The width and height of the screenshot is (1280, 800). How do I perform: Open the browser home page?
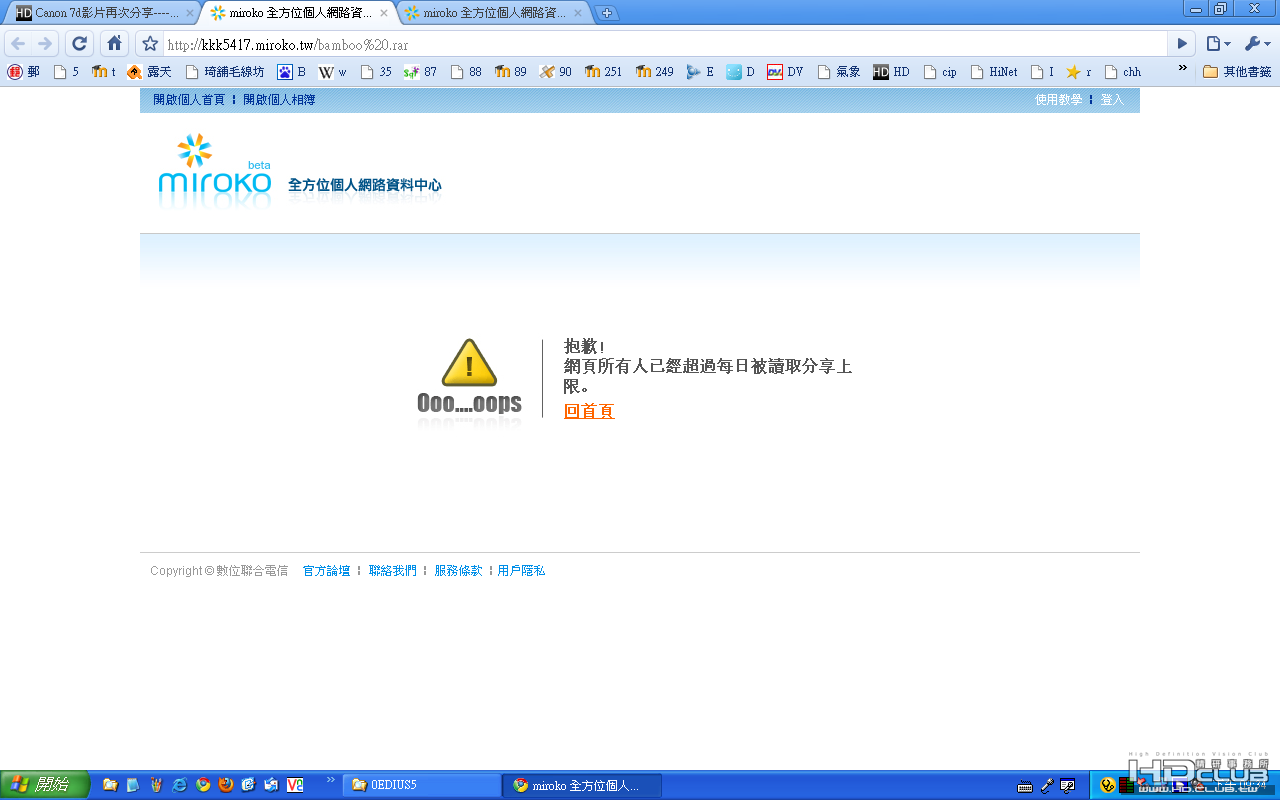(x=115, y=44)
